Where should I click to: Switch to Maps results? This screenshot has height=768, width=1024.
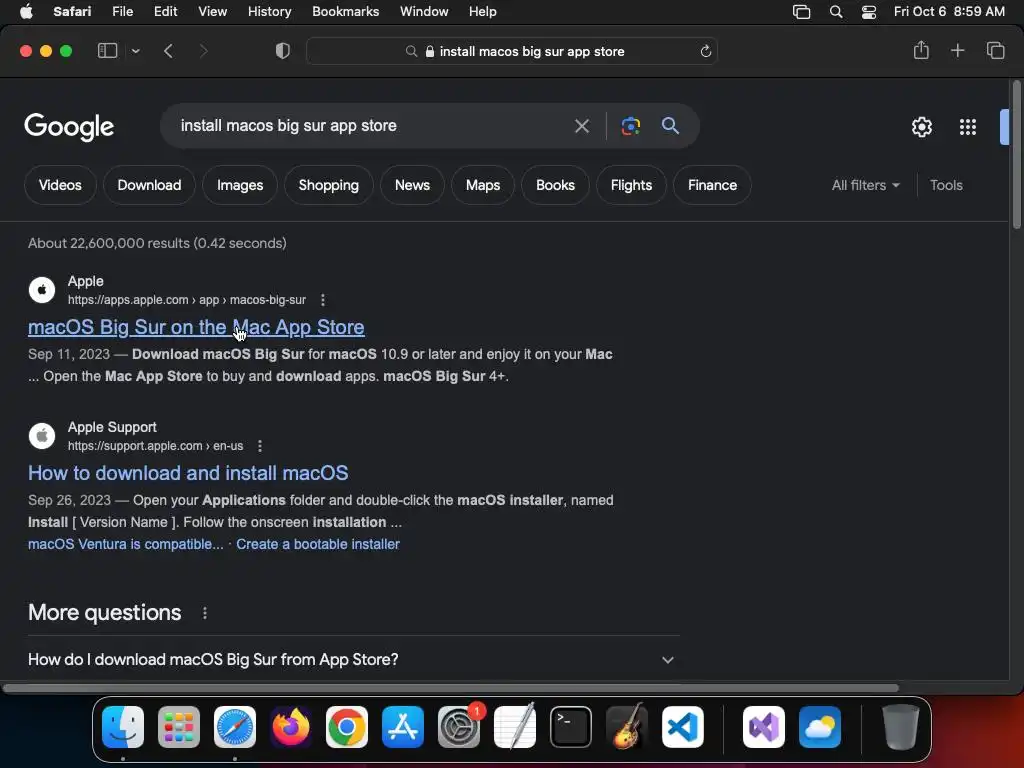tap(483, 185)
